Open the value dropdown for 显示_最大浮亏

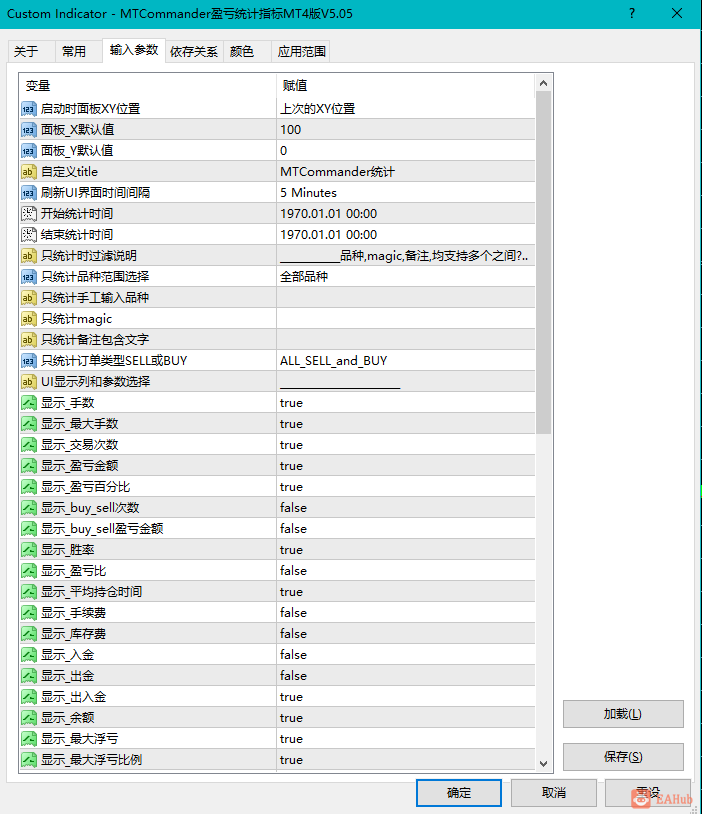(406, 739)
